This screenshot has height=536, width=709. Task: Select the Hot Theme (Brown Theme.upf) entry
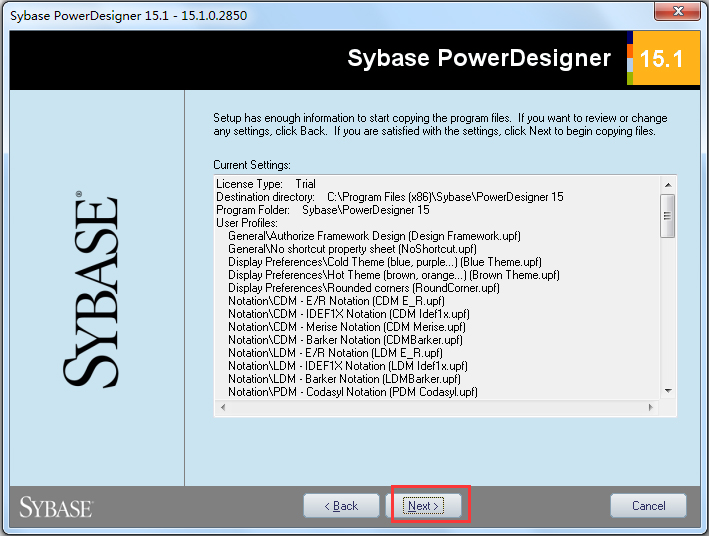click(393, 275)
